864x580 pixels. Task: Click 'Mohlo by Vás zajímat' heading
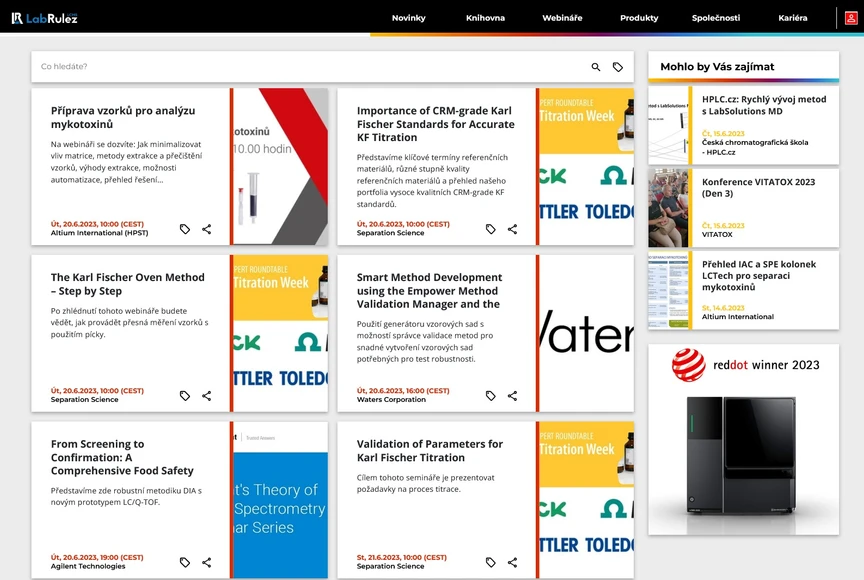[x=717, y=67]
